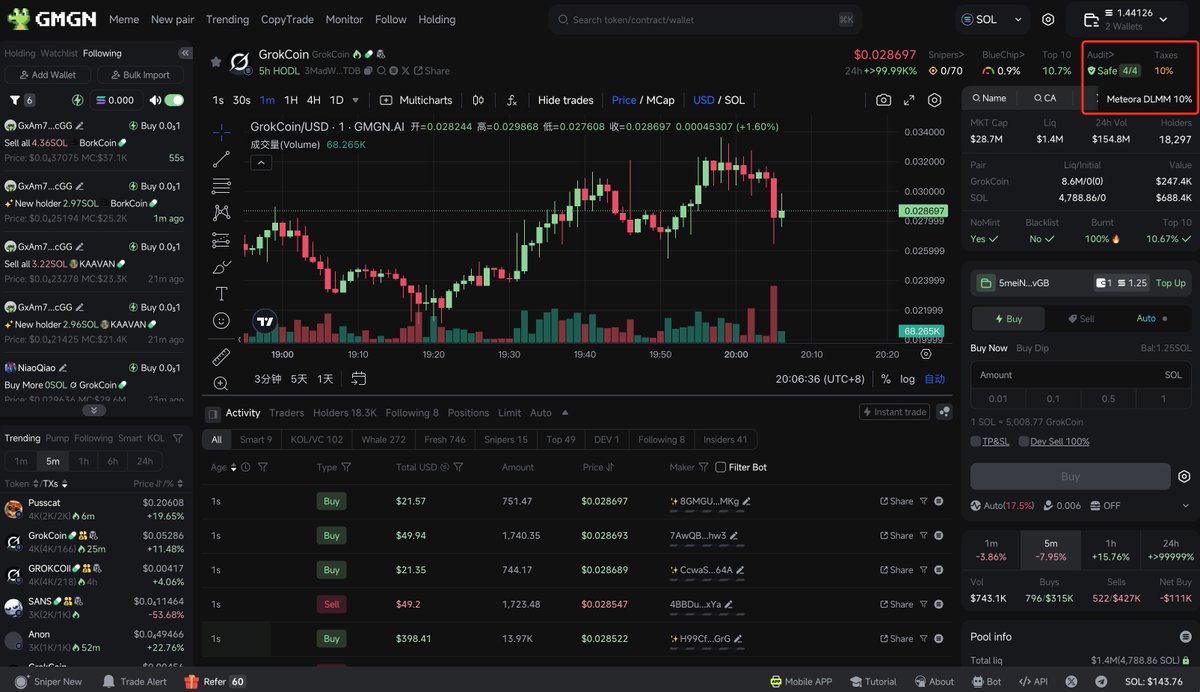
Task: Select the trend line drawing tool
Action: pyautogui.click(x=222, y=159)
